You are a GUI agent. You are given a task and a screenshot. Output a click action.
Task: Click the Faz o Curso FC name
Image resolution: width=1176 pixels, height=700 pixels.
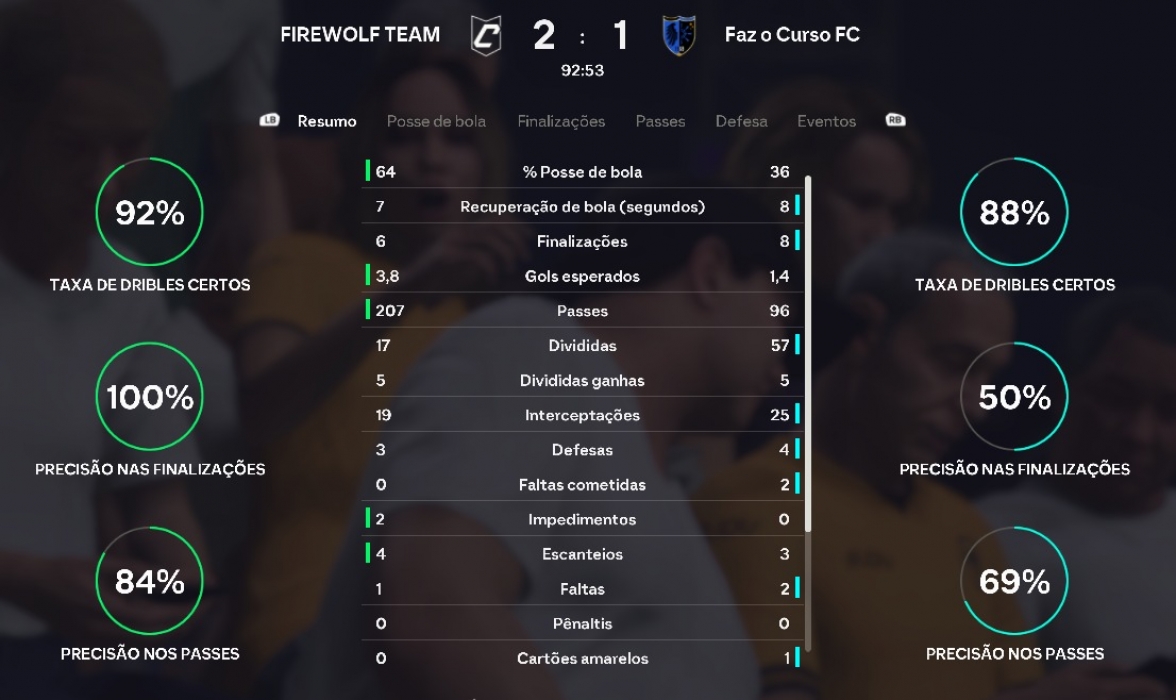792,35
